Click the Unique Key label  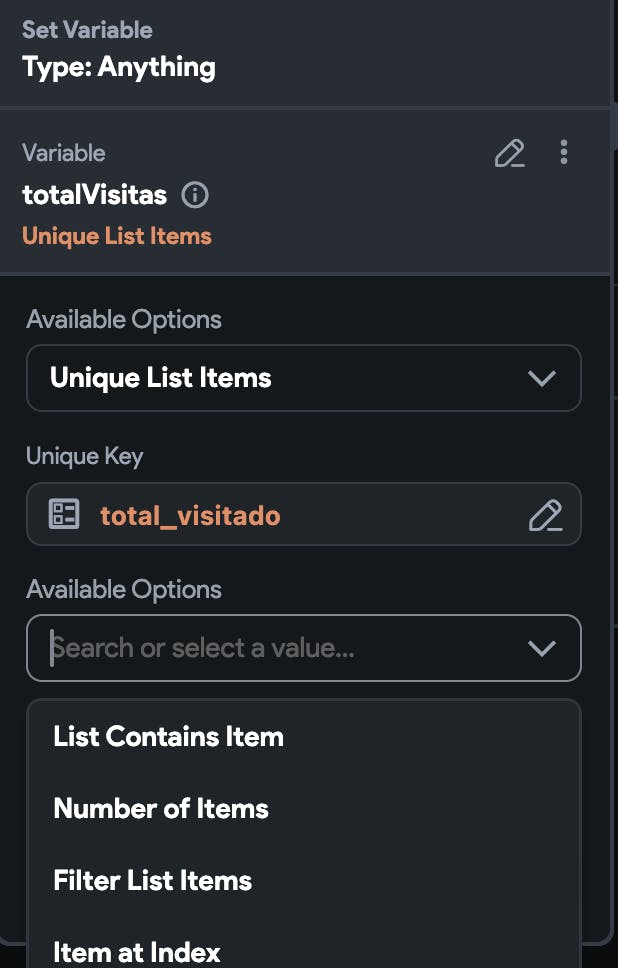coord(84,456)
